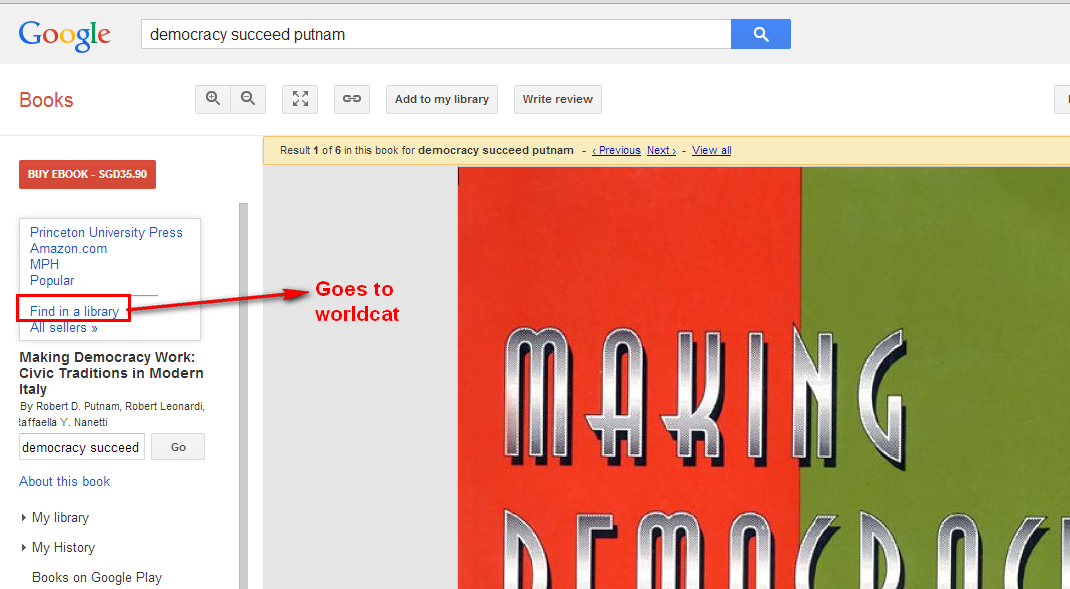1070x589 pixels.
Task: Switch book viewer to fullscreen mode
Action: point(300,99)
